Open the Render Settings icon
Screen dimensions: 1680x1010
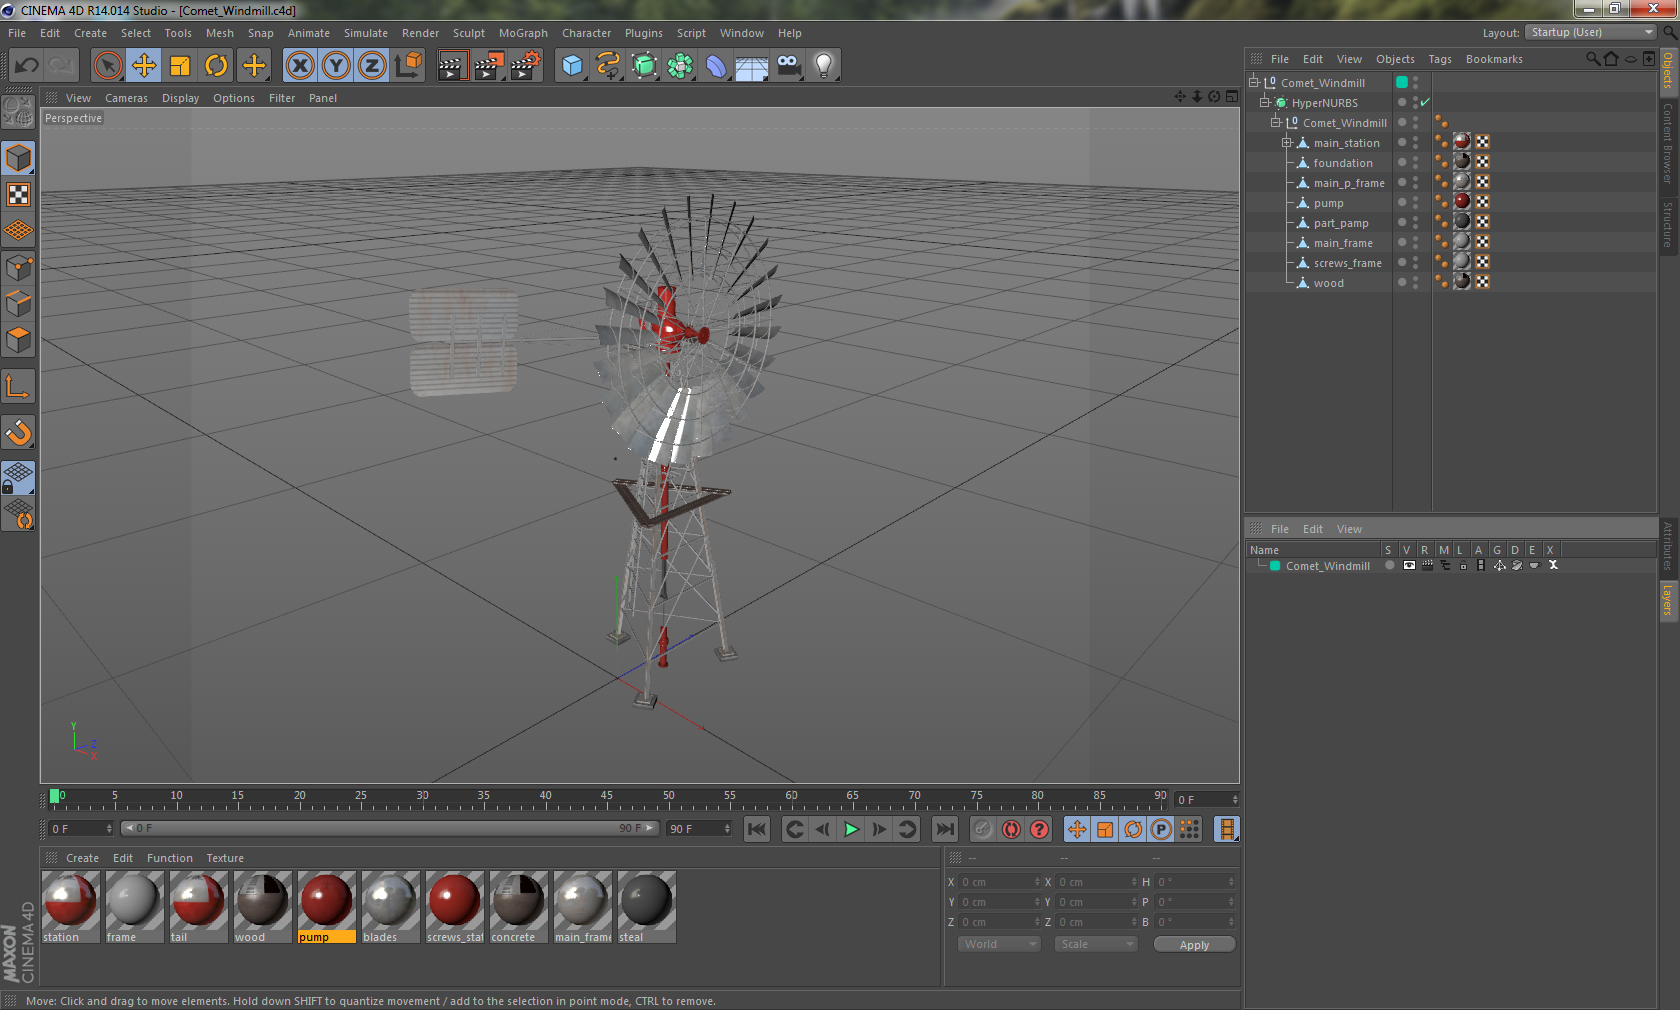pos(526,66)
